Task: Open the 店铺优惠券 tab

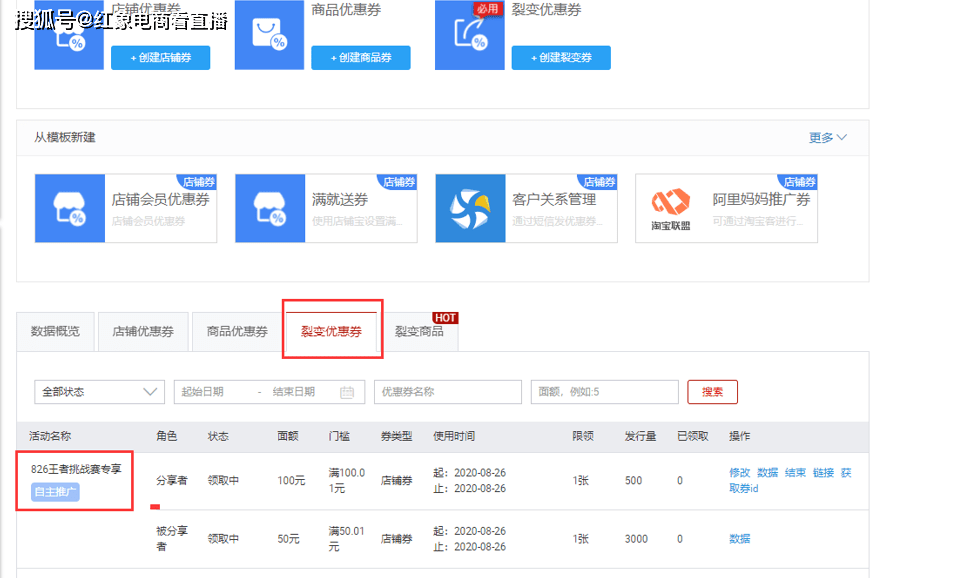Action: (x=143, y=331)
